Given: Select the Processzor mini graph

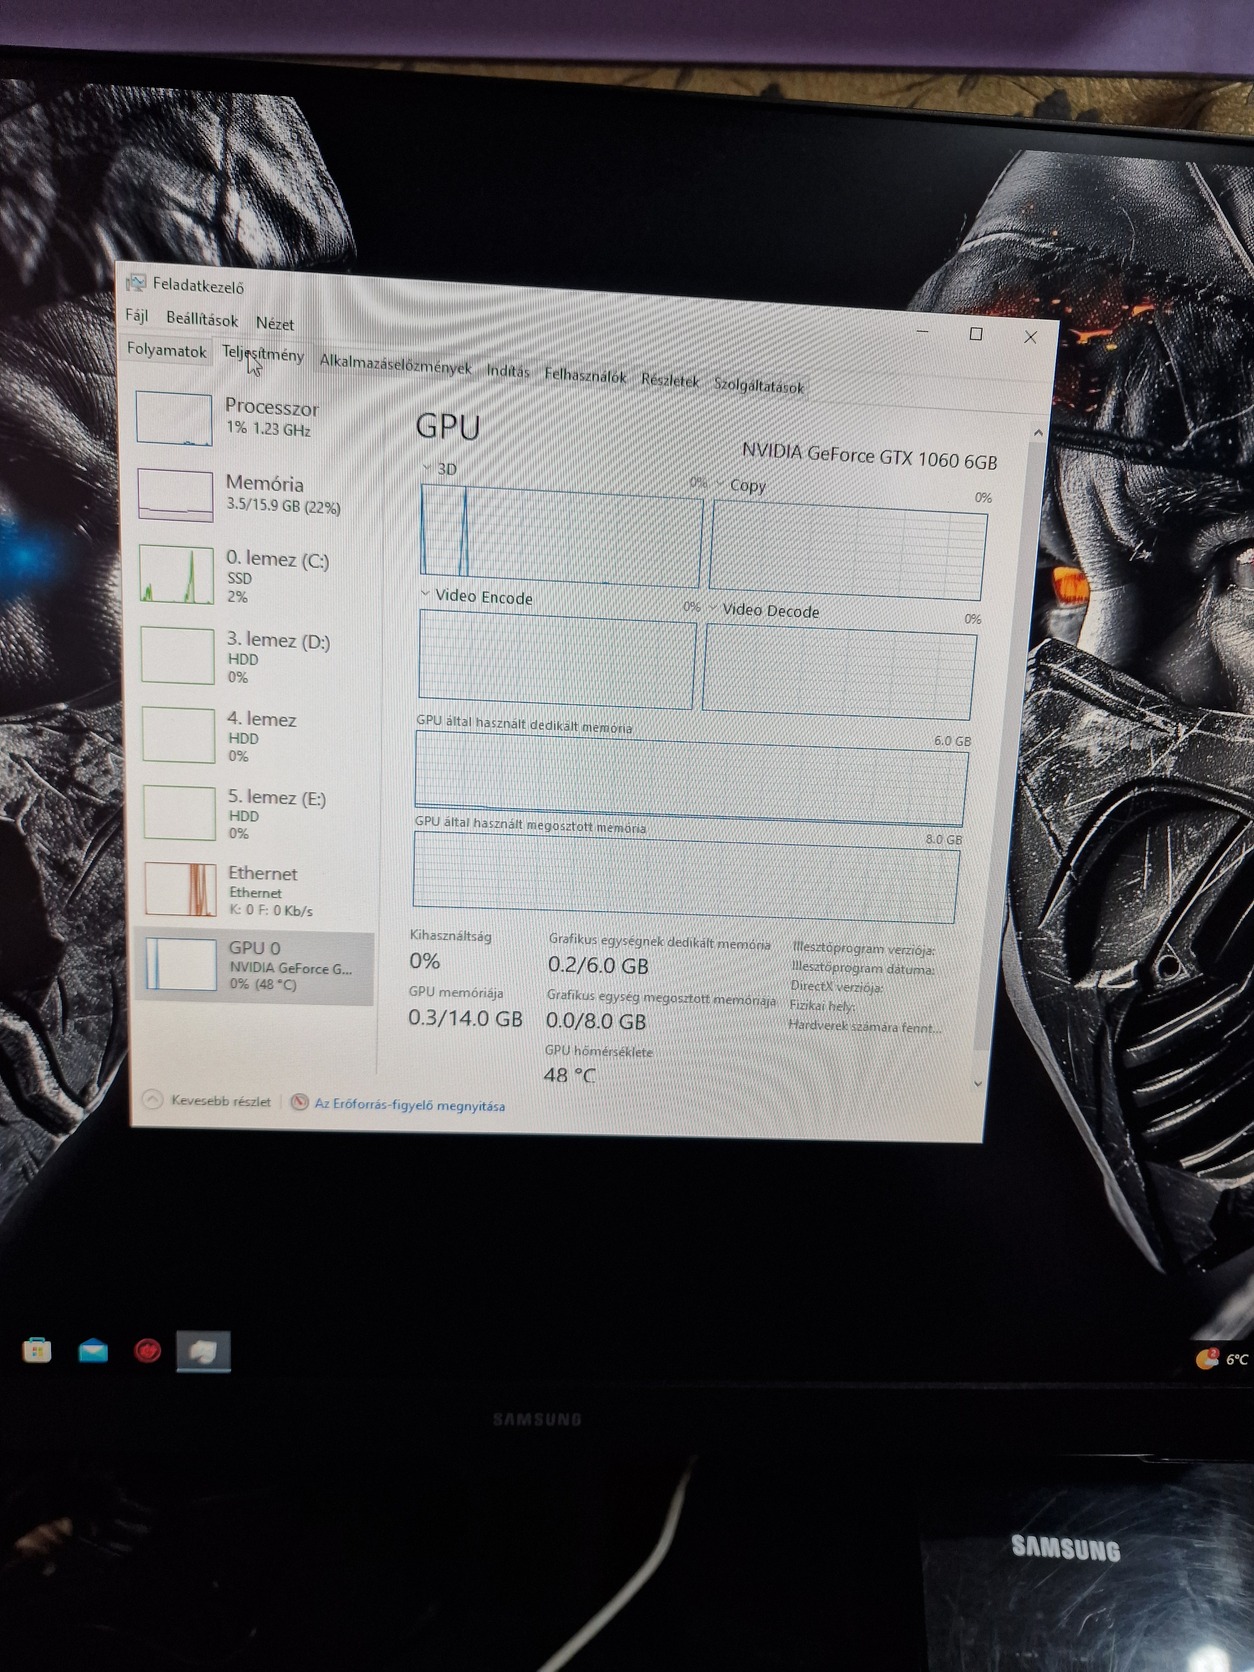Looking at the screenshot, I should [x=174, y=417].
